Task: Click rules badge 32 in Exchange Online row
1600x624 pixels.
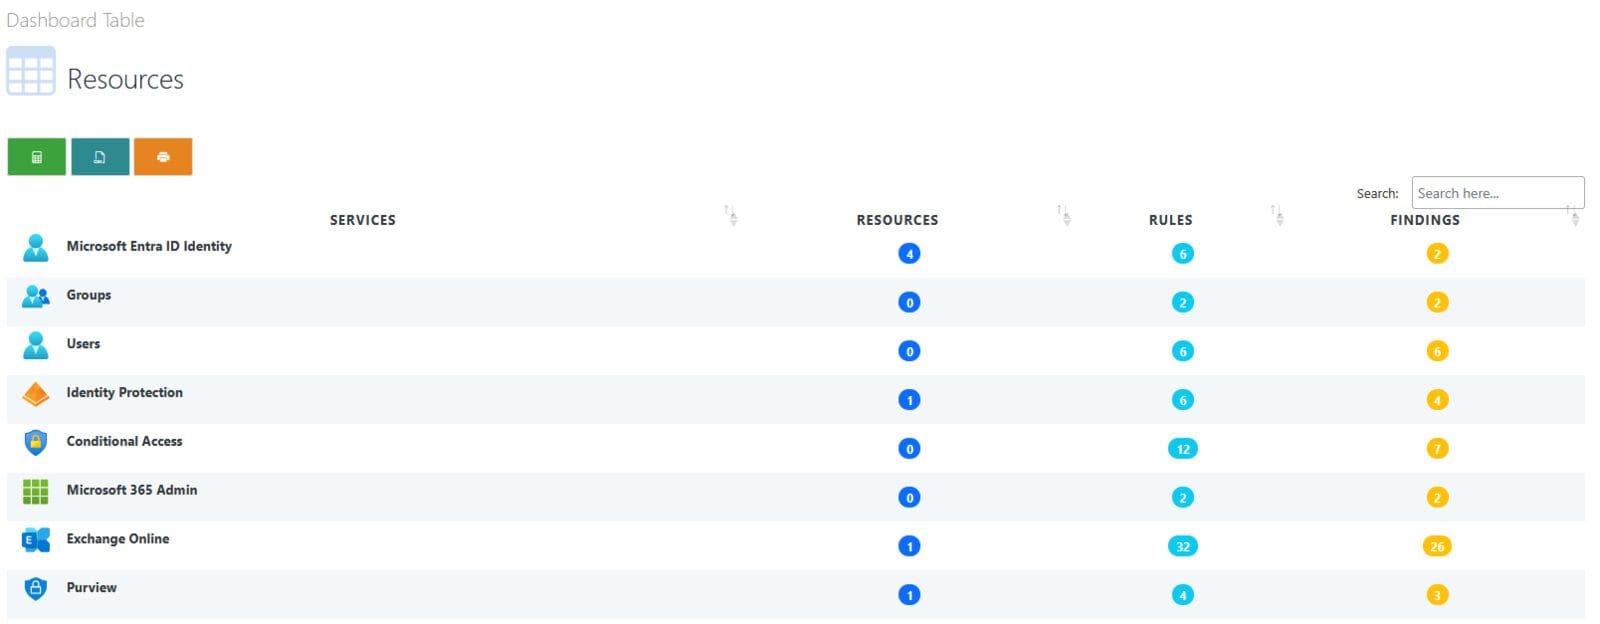Action: click(1183, 546)
